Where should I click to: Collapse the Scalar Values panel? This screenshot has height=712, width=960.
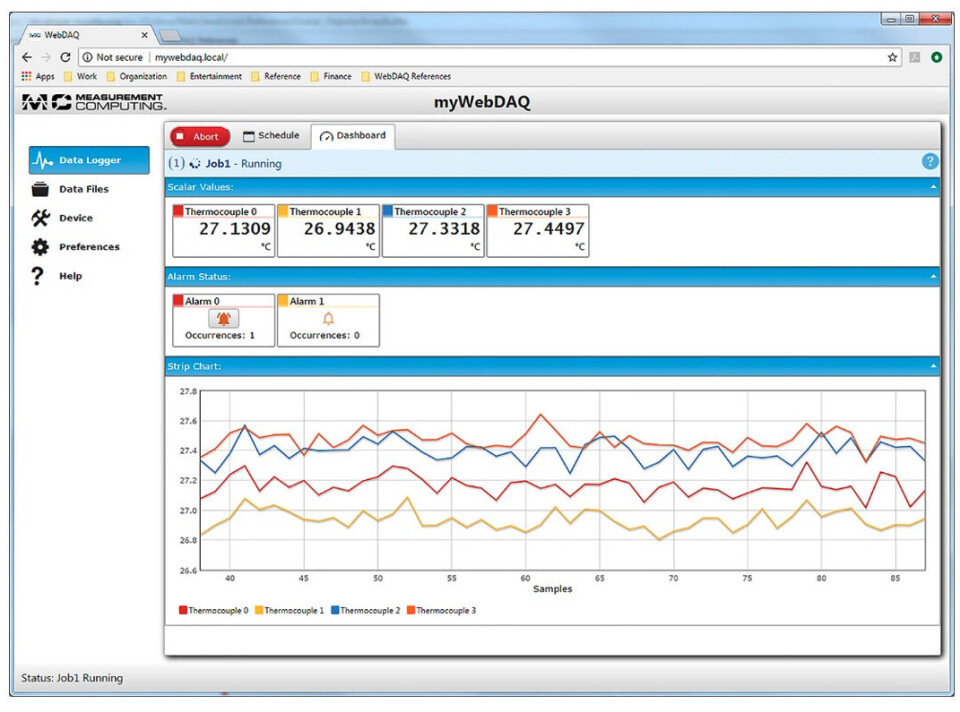pos(932,187)
